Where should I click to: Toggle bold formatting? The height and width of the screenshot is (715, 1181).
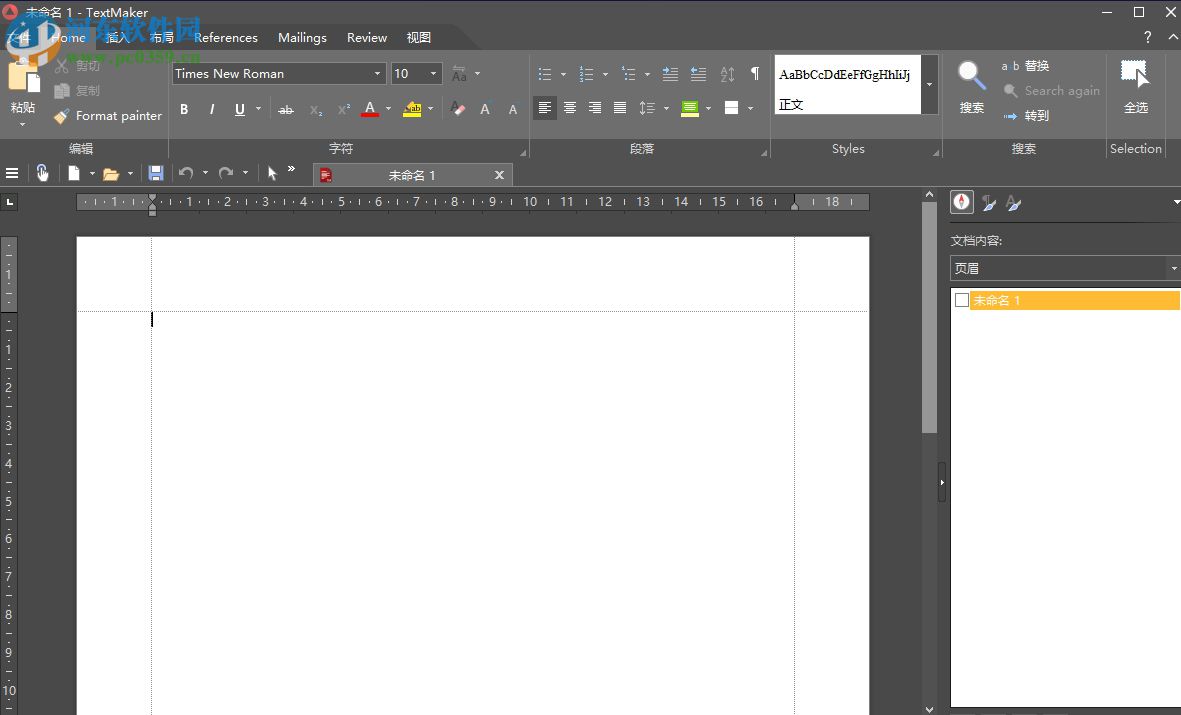185,109
